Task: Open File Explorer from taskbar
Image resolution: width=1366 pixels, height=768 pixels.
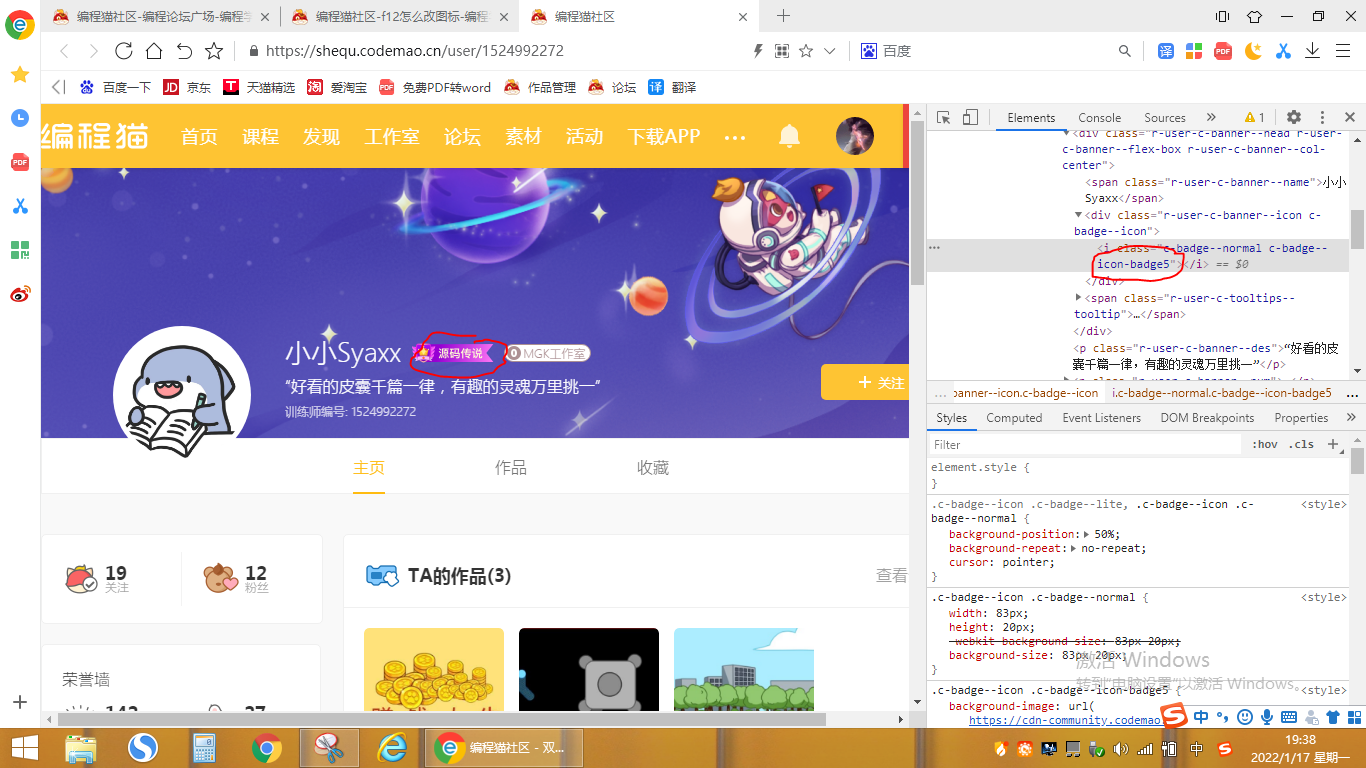Action: pos(81,747)
